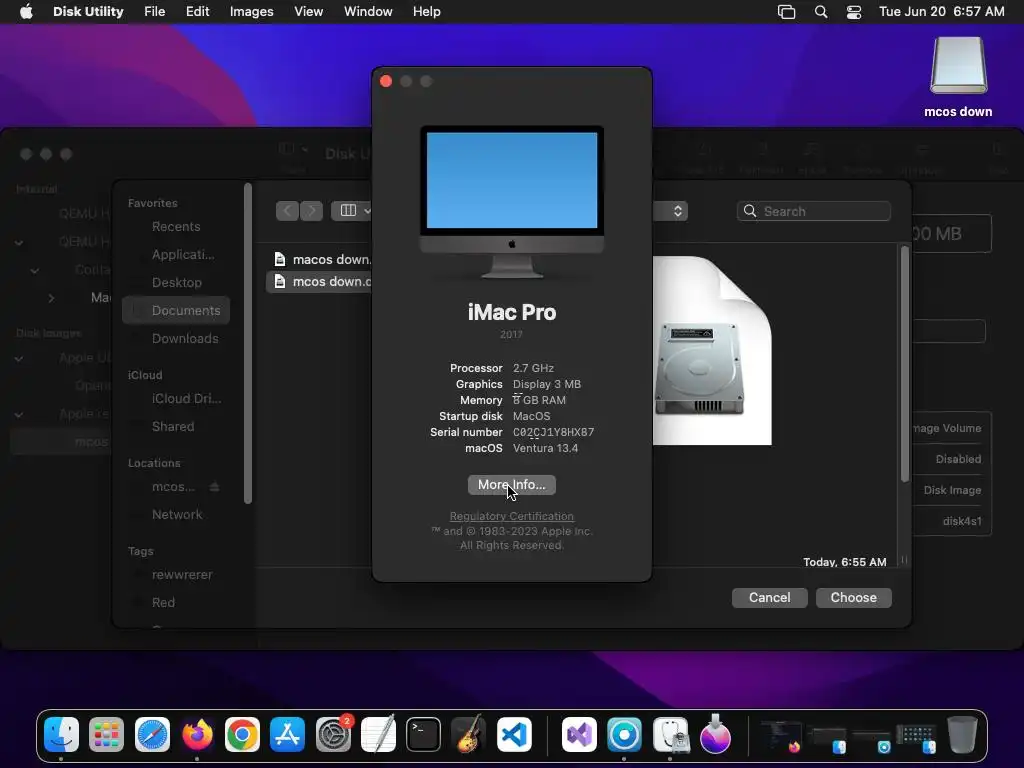Open the Trash in the dock
The height and width of the screenshot is (768, 1024).
(962, 735)
